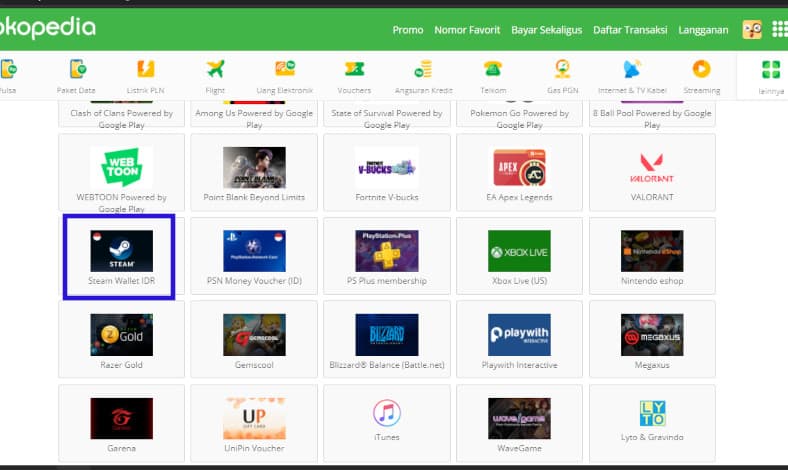Select PSN Money Voucher (ID)

coord(254,256)
